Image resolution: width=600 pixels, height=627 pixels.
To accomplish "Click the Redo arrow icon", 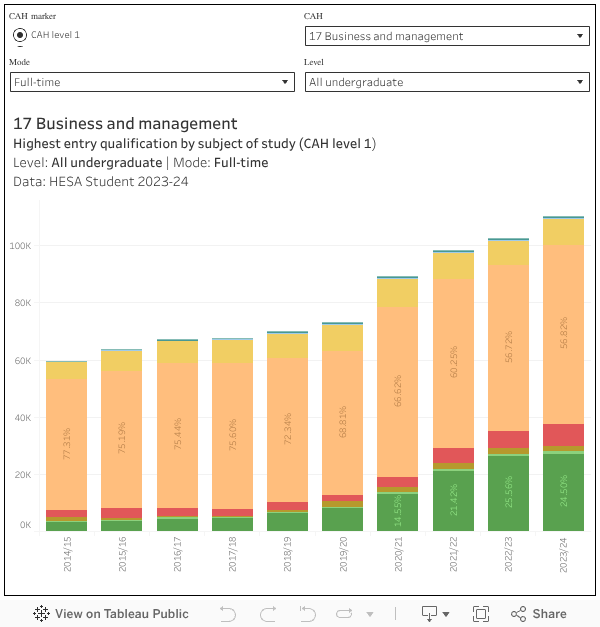I will (x=268, y=614).
